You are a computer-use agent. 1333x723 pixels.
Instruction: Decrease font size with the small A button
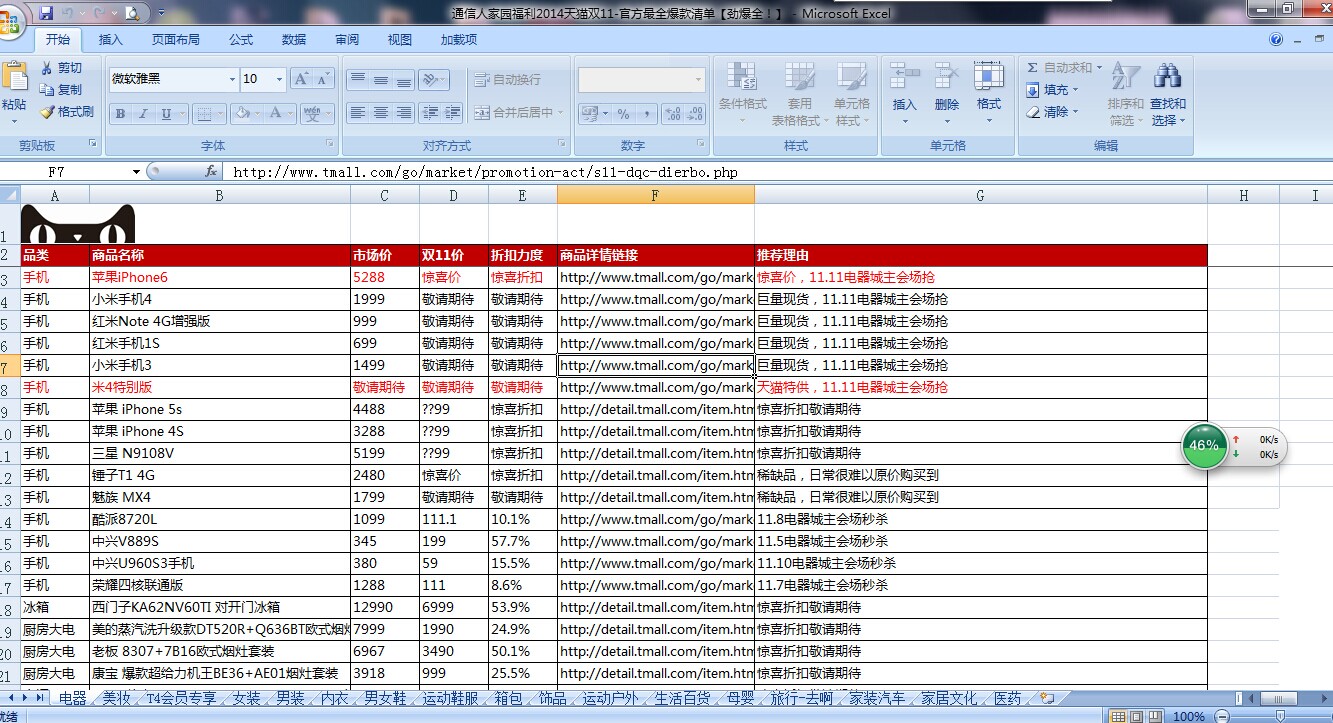coord(323,79)
